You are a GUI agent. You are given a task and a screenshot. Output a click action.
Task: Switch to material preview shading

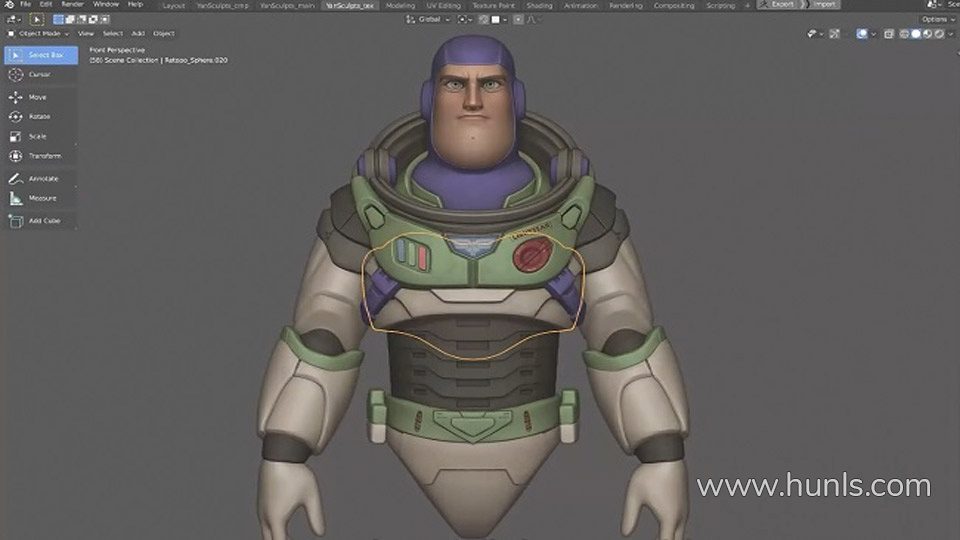pos(928,34)
